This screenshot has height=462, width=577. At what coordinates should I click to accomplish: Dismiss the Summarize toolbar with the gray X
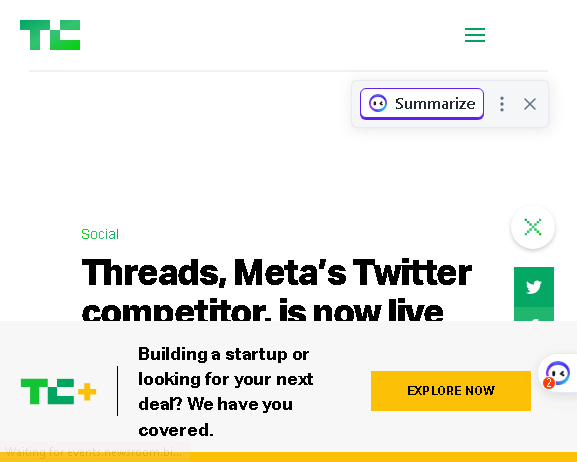point(530,104)
